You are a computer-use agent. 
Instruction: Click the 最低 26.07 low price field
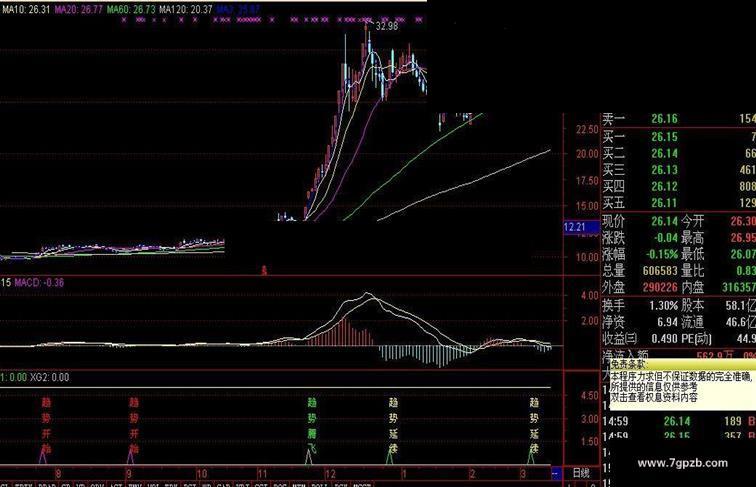718,254
